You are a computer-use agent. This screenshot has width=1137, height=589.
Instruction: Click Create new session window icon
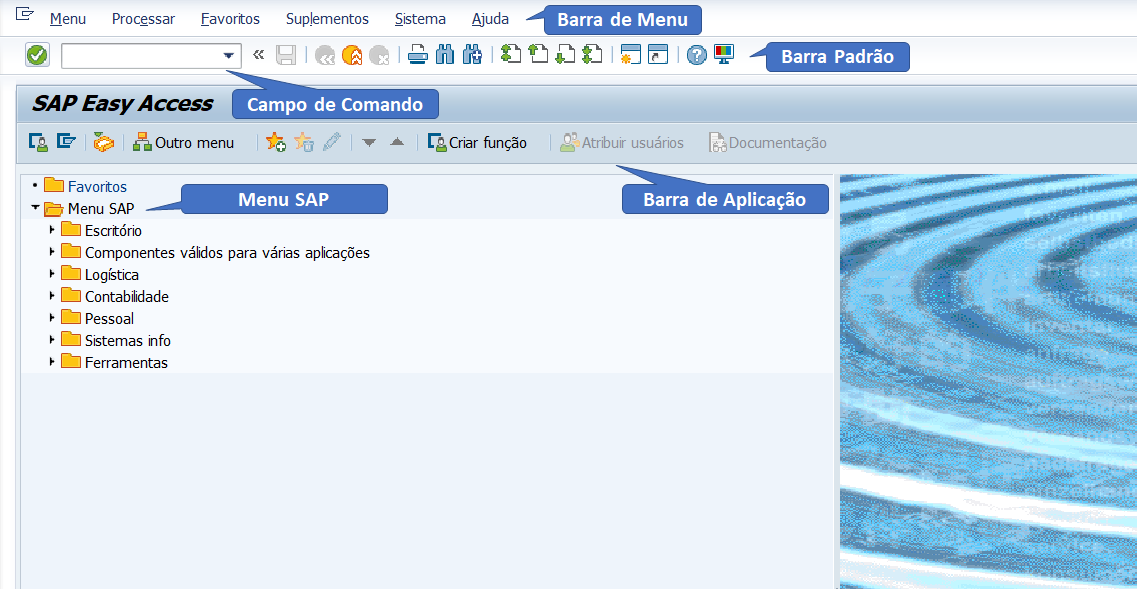631,55
